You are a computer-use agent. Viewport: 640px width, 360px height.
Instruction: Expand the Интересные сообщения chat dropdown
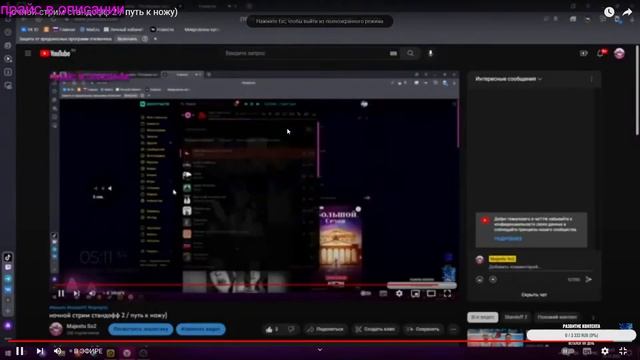click(x=509, y=79)
